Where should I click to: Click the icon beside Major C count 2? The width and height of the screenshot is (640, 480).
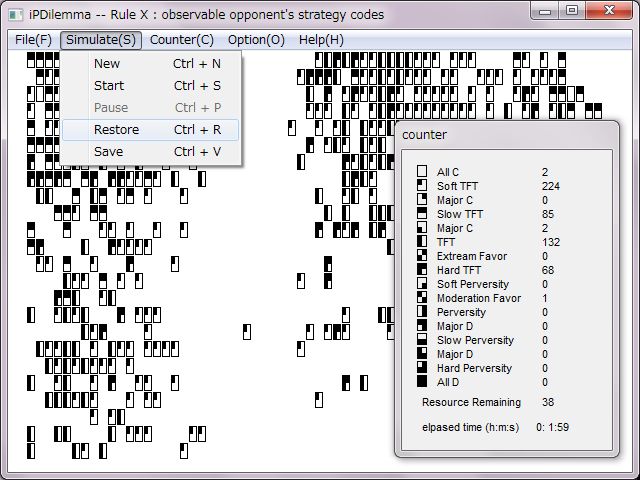(422, 227)
